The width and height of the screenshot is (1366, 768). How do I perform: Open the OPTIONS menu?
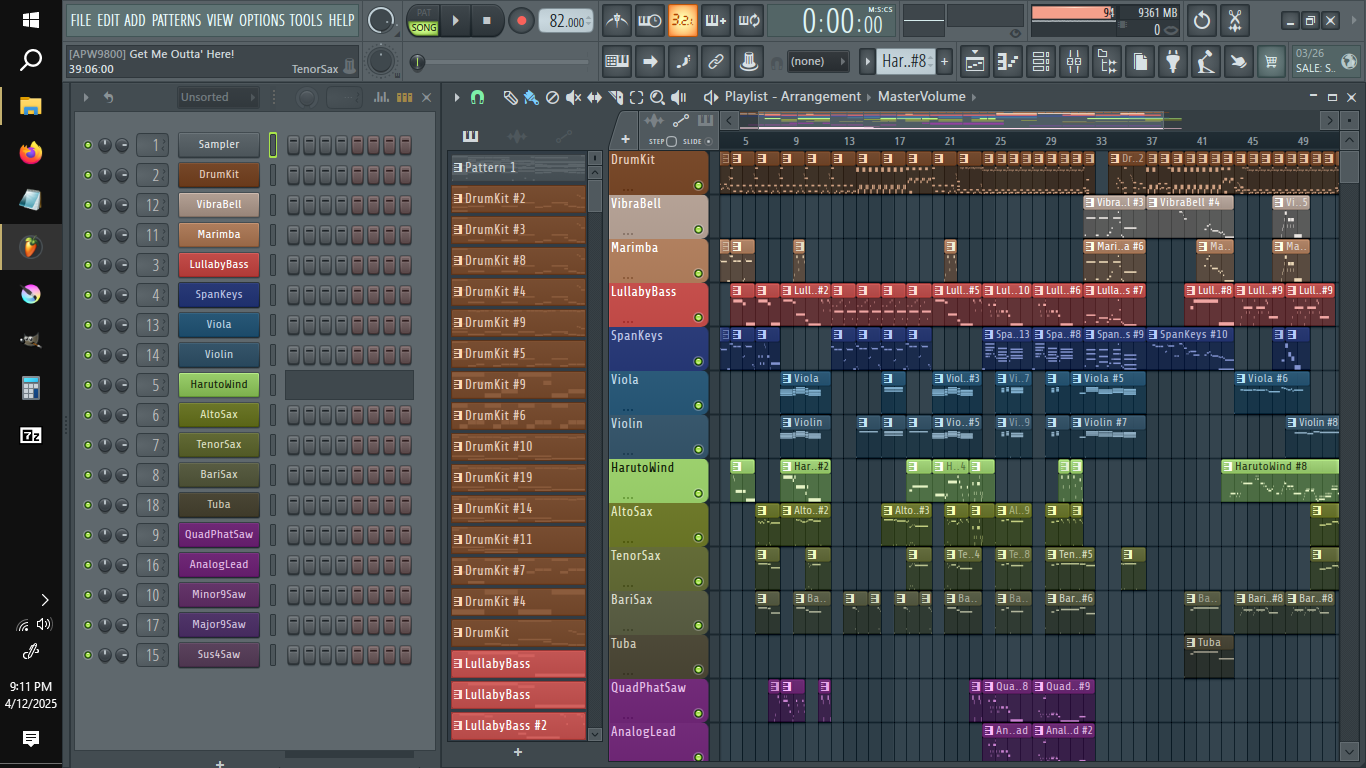[x=262, y=20]
